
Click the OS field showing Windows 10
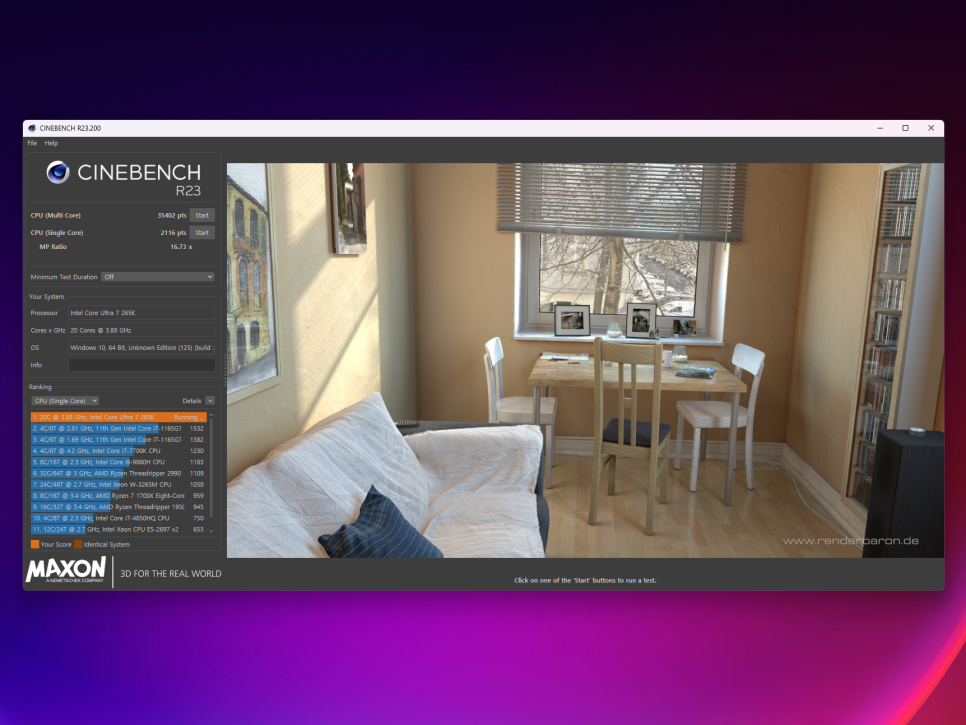[x=142, y=347]
